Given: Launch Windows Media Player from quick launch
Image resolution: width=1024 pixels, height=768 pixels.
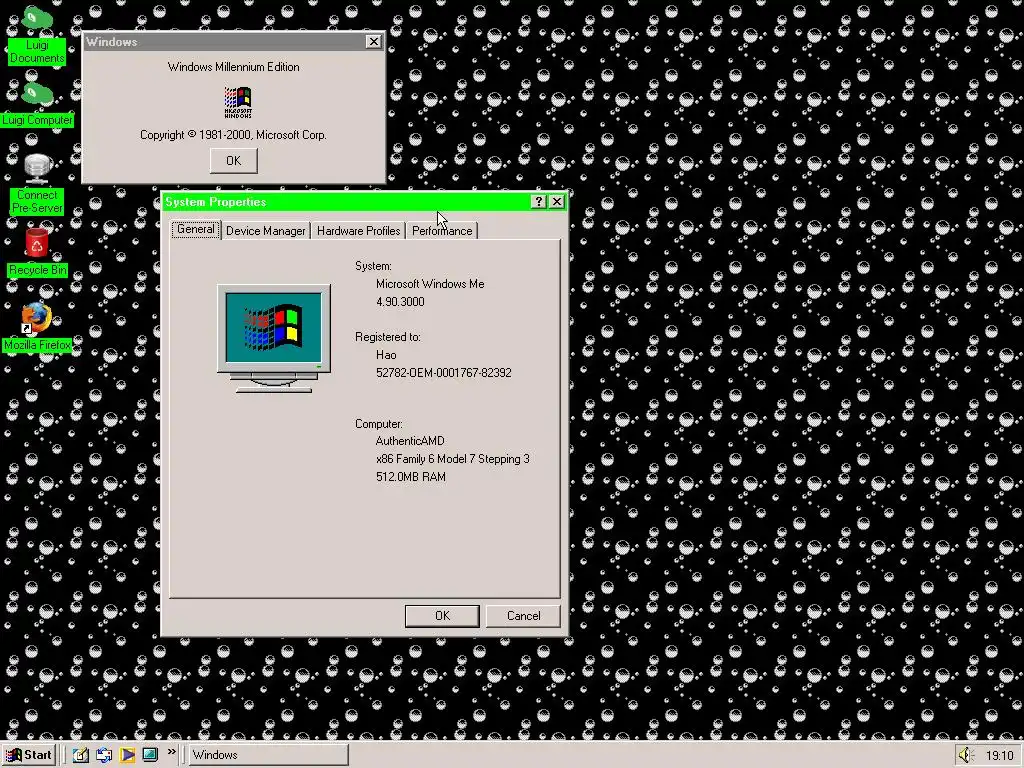Looking at the screenshot, I should point(127,755).
